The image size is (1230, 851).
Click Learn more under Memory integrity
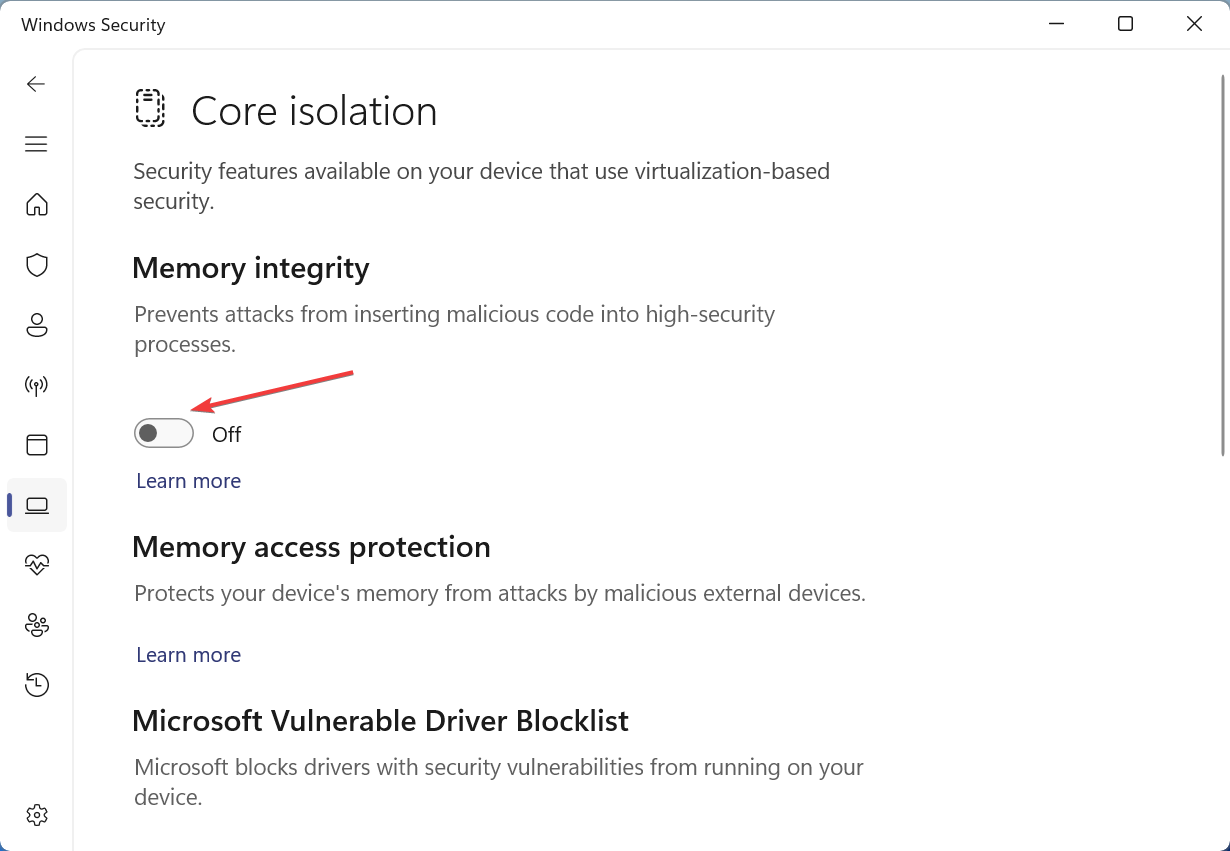pyautogui.click(x=188, y=481)
